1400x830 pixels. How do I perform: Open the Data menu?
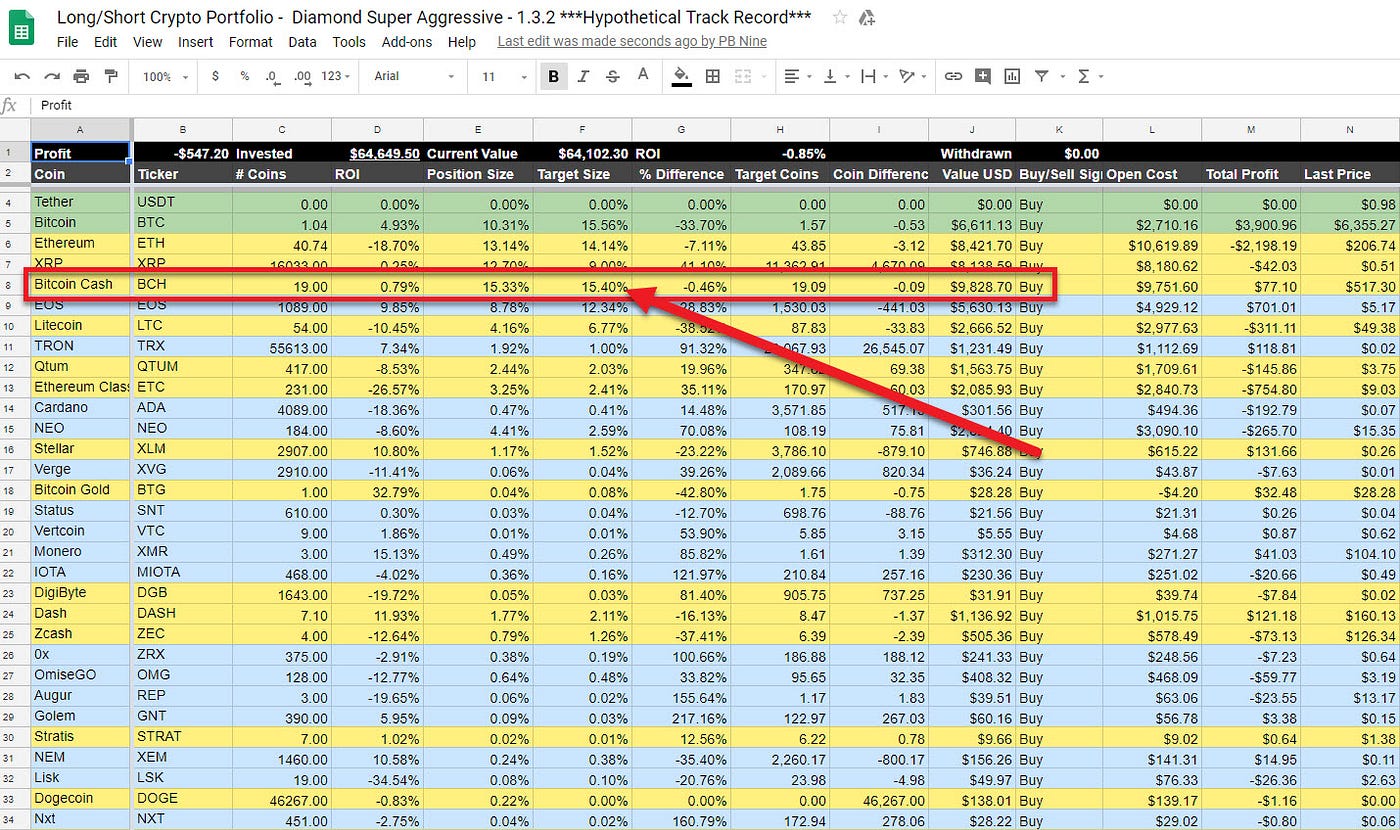click(302, 42)
